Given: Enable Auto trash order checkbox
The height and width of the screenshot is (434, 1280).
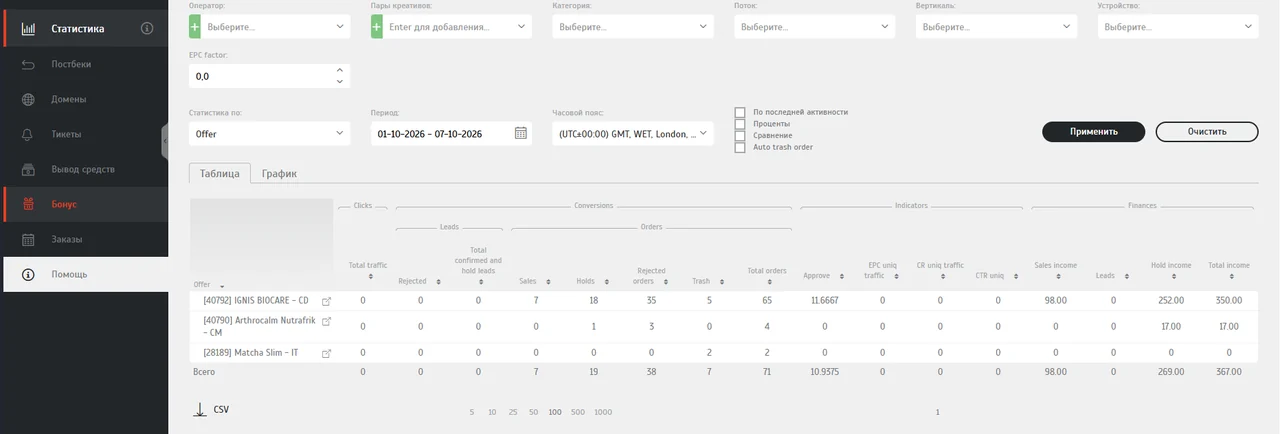Looking at the screenshot, I should 740,147.
